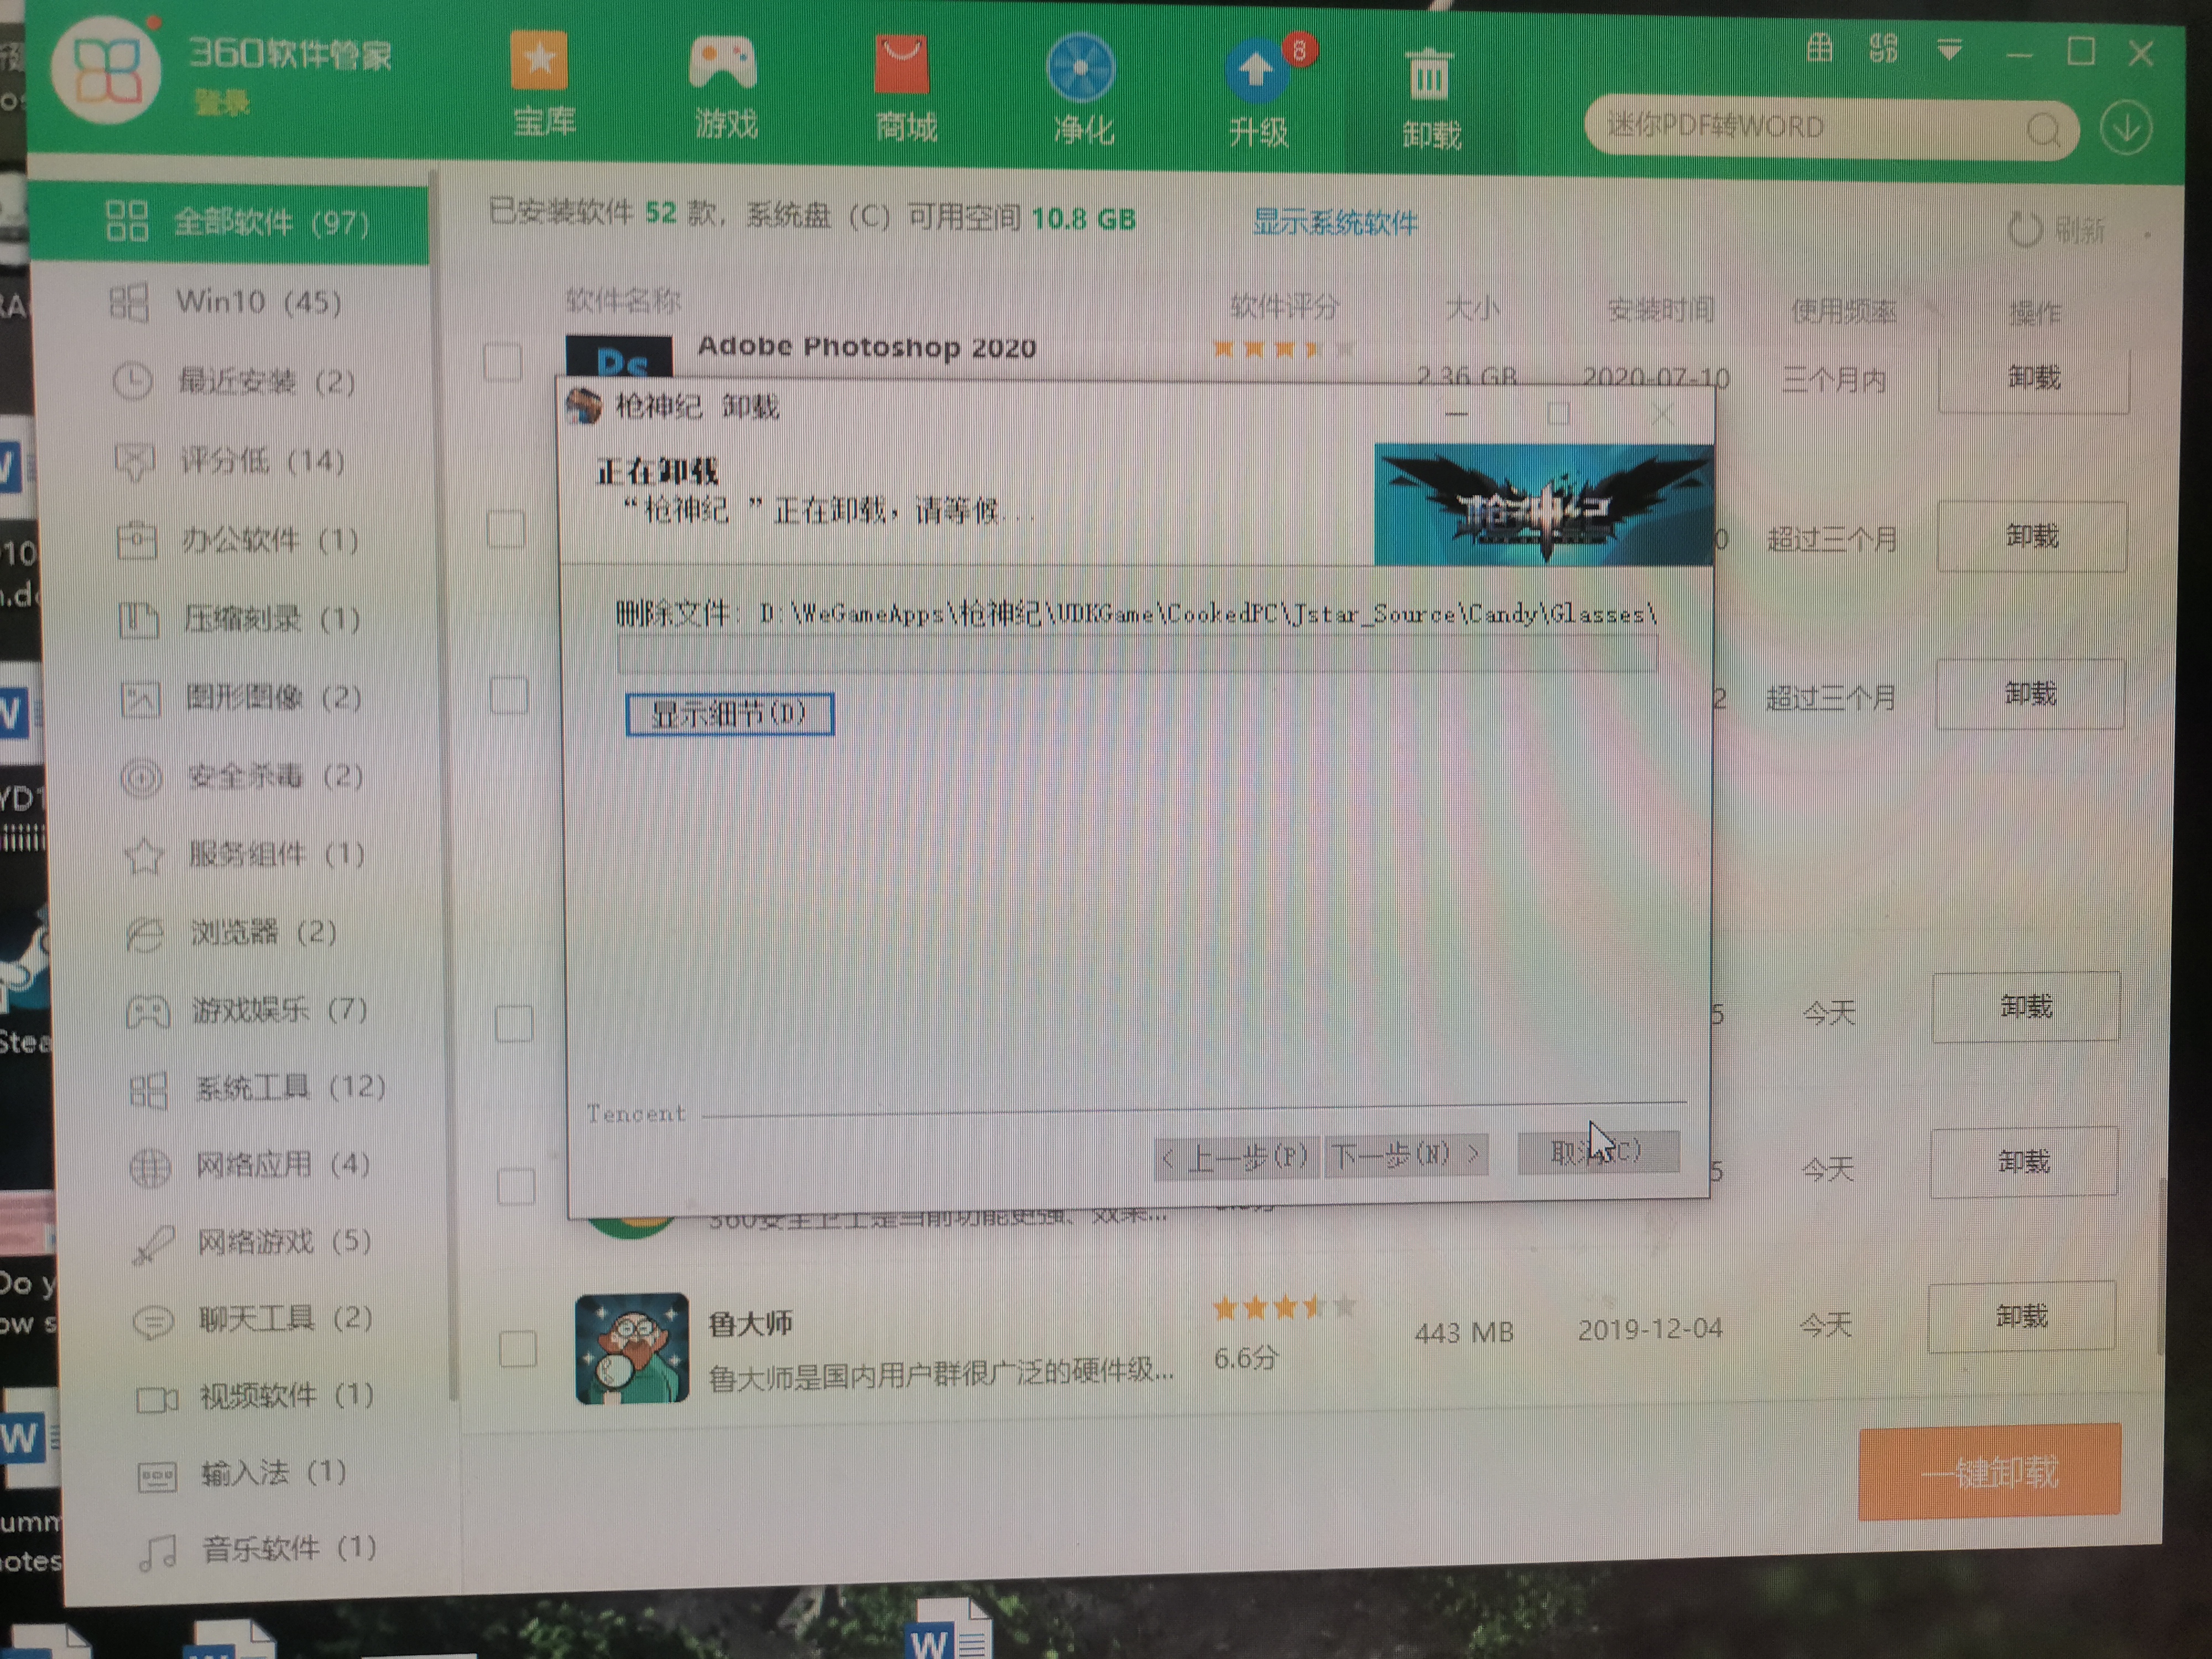Screen dimensions: 2212x1659
Task: Click the skin/apps icon in title bar
Action: pyautogui.click(x=1883, y=48)
